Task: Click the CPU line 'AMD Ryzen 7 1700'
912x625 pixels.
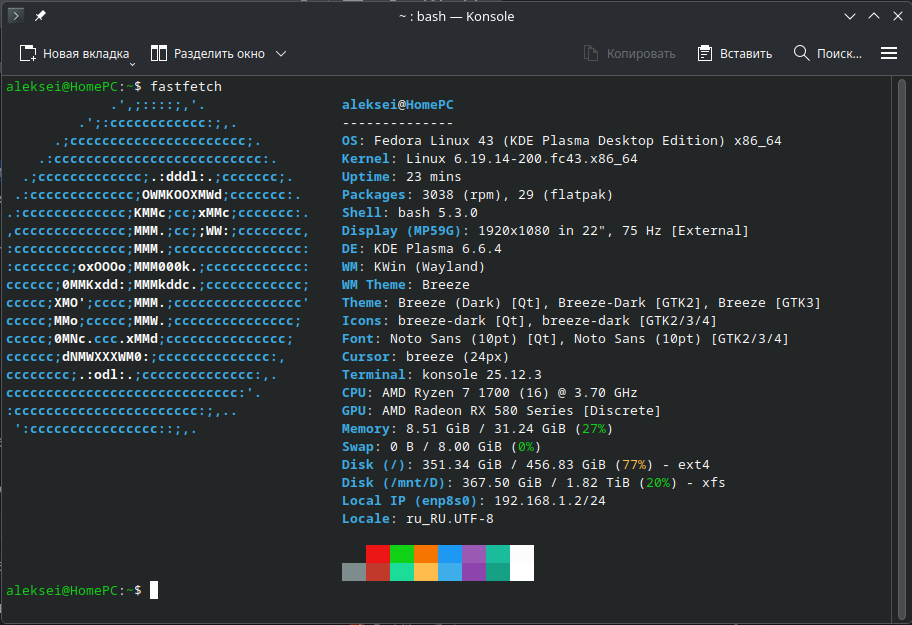Action: pyautogui.click(x=490, y=393)
